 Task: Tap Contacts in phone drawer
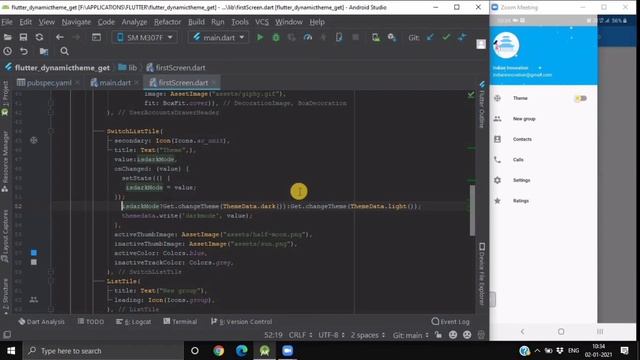[522, 139]
